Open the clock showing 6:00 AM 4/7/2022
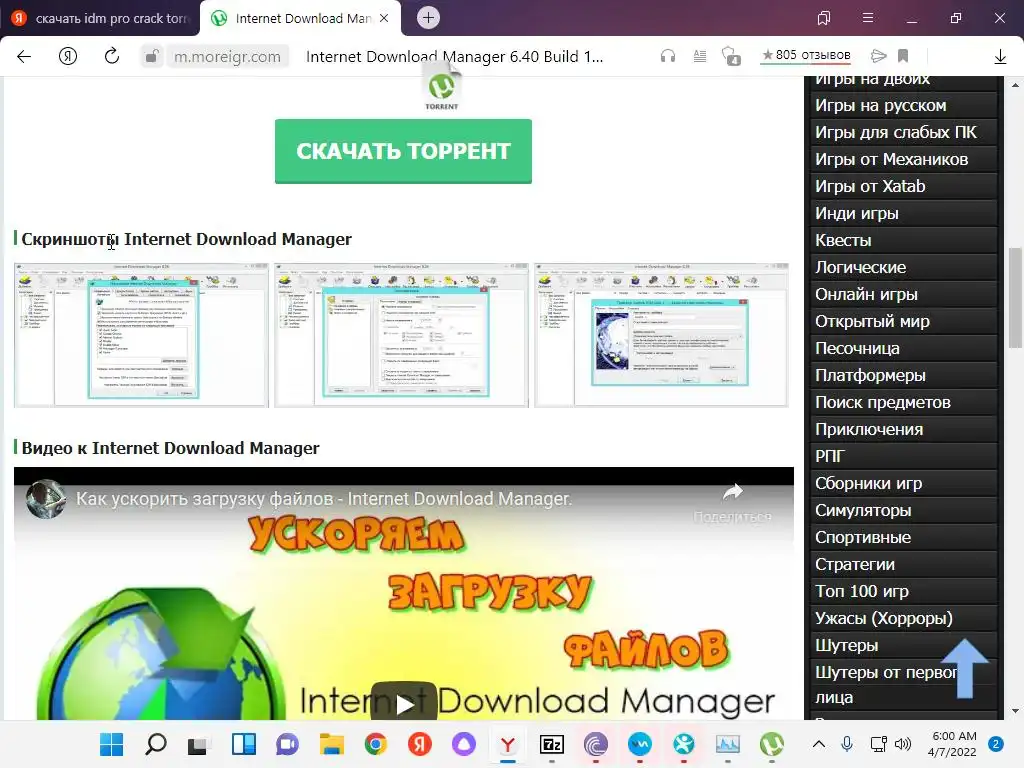Image resolution: width=1024 pixels, height=768 pixels. 953,744
